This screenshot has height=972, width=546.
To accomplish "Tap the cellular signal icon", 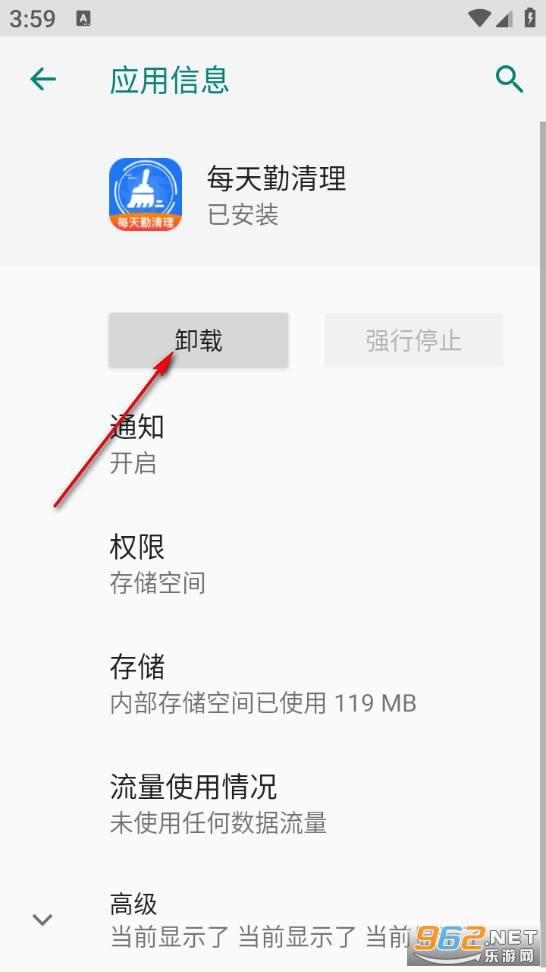I will pos(503,18).
